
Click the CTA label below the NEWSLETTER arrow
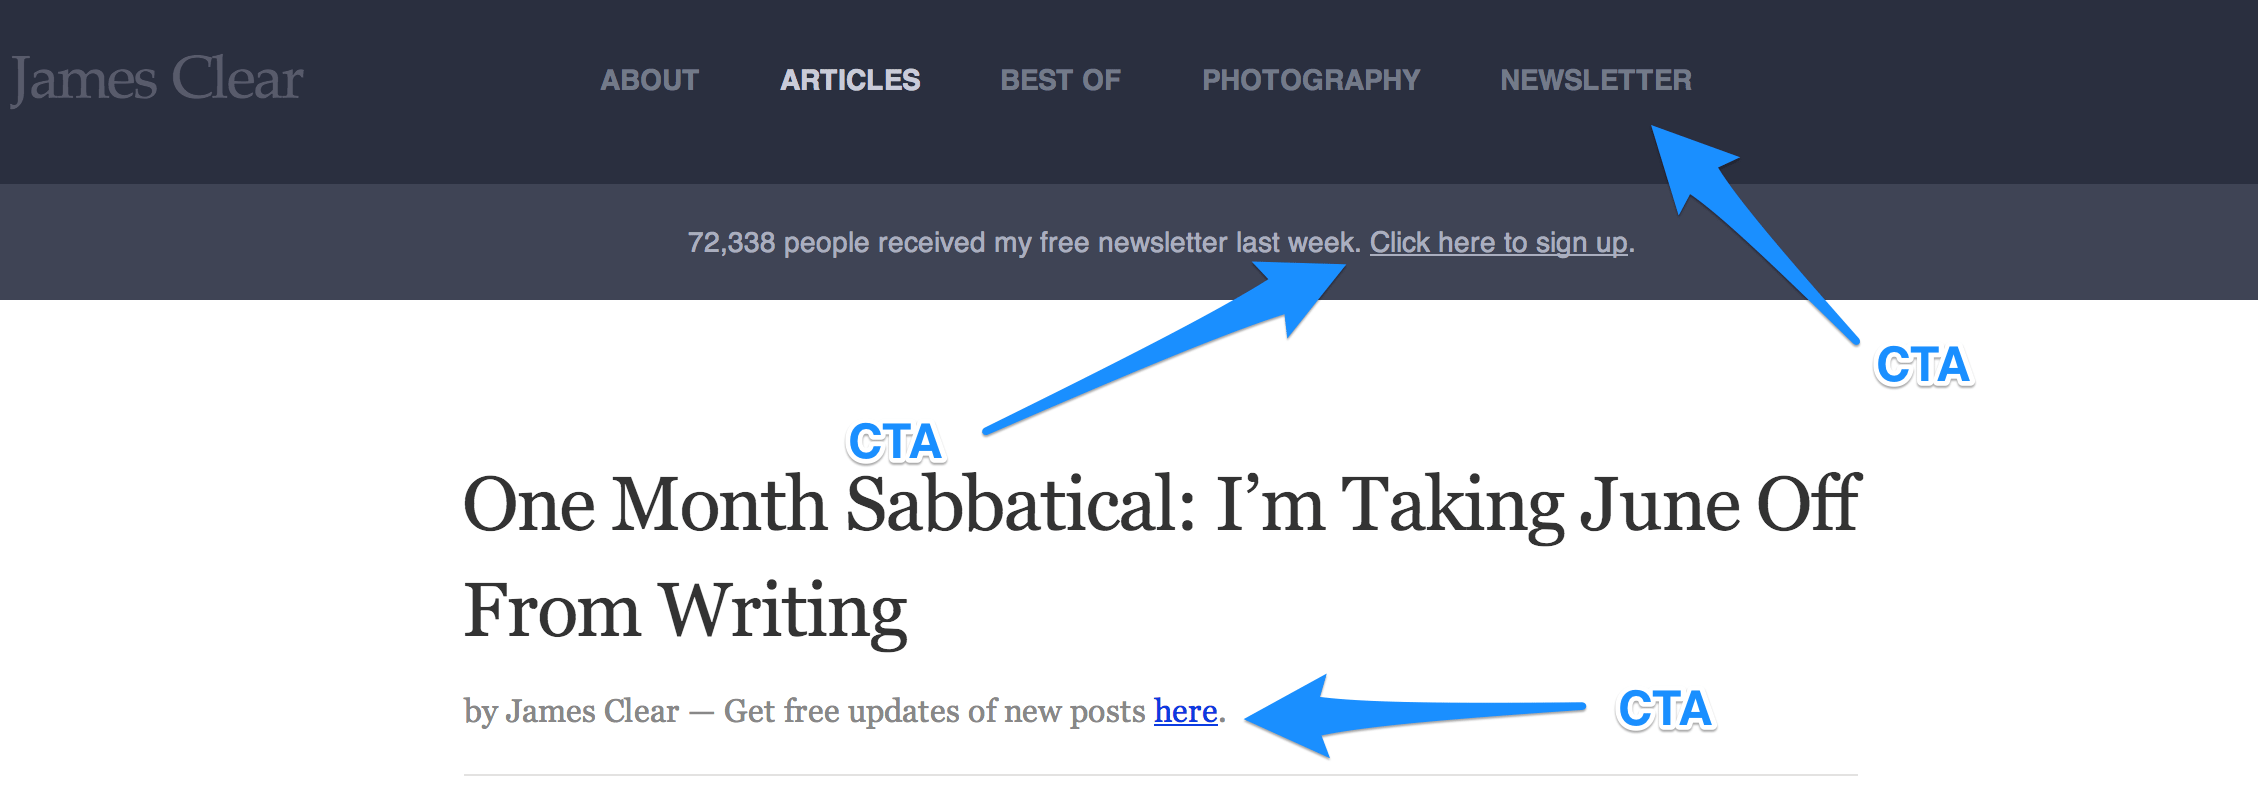(x=1923, y=365)
